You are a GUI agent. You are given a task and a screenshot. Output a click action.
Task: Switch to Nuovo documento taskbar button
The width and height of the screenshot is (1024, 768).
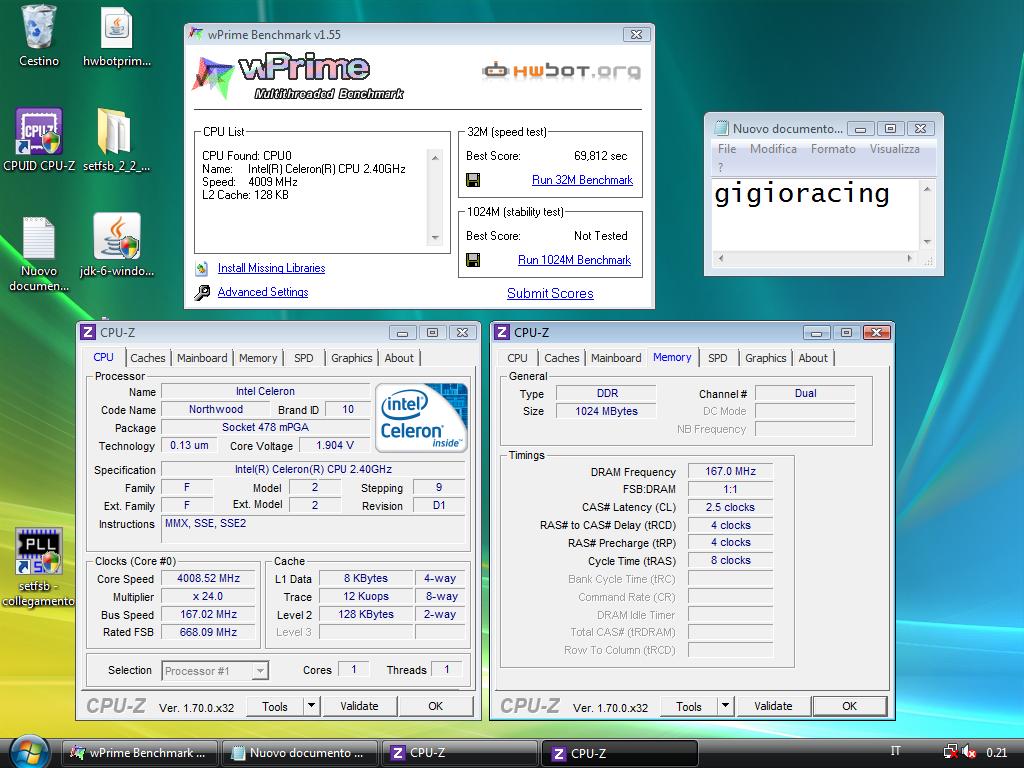pos(300,752)
